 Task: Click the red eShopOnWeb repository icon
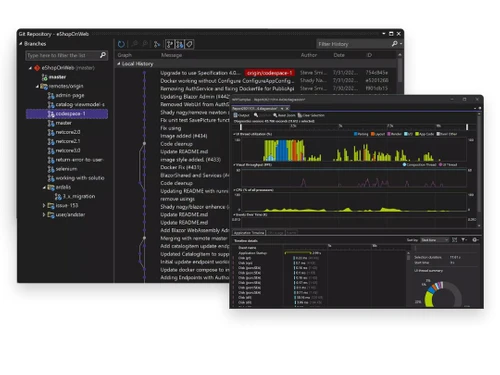tap(37, 68)
